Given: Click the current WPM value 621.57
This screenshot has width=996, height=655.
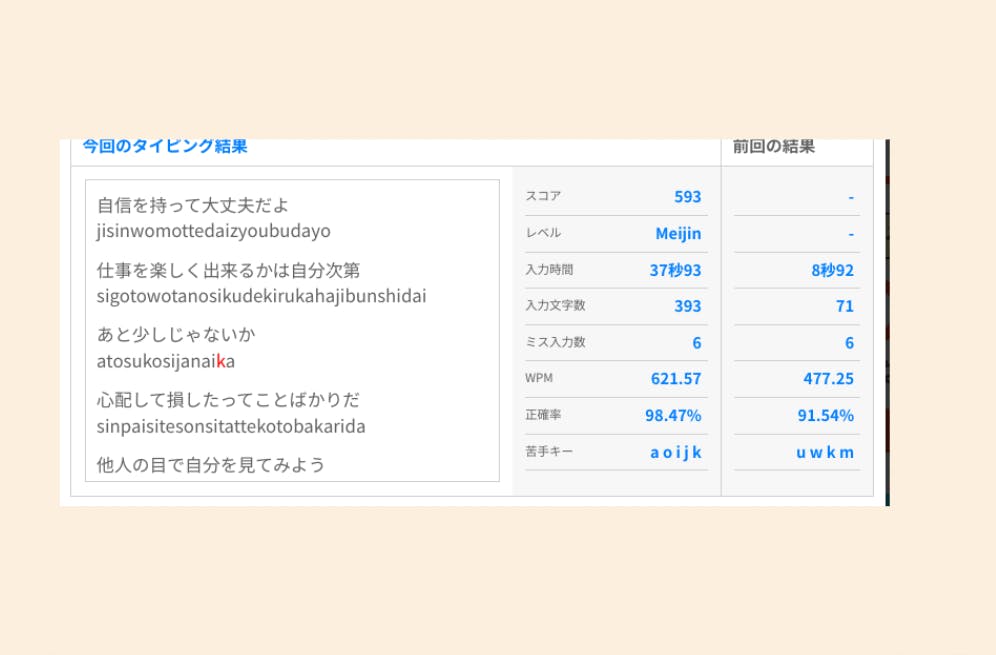Looking at the screenshot, I should (x=675, y=379).
